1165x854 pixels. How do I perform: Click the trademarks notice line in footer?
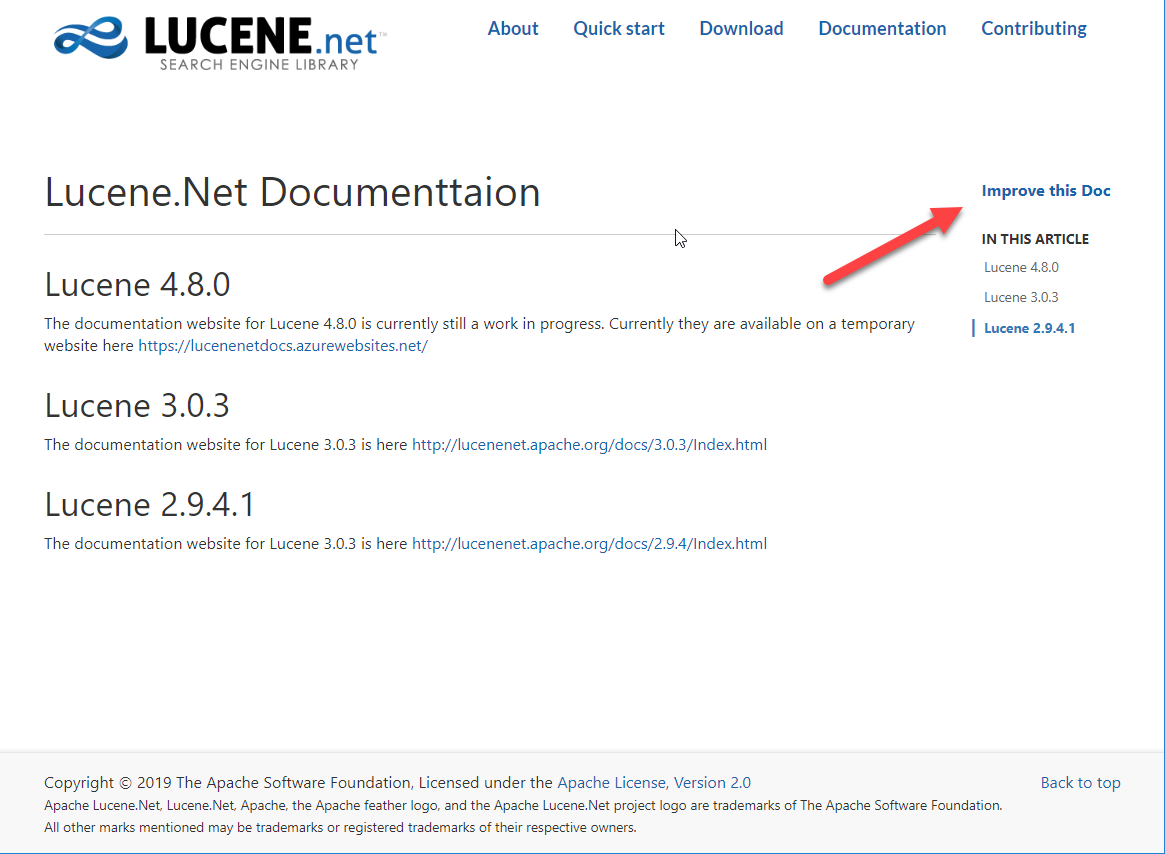523,806
